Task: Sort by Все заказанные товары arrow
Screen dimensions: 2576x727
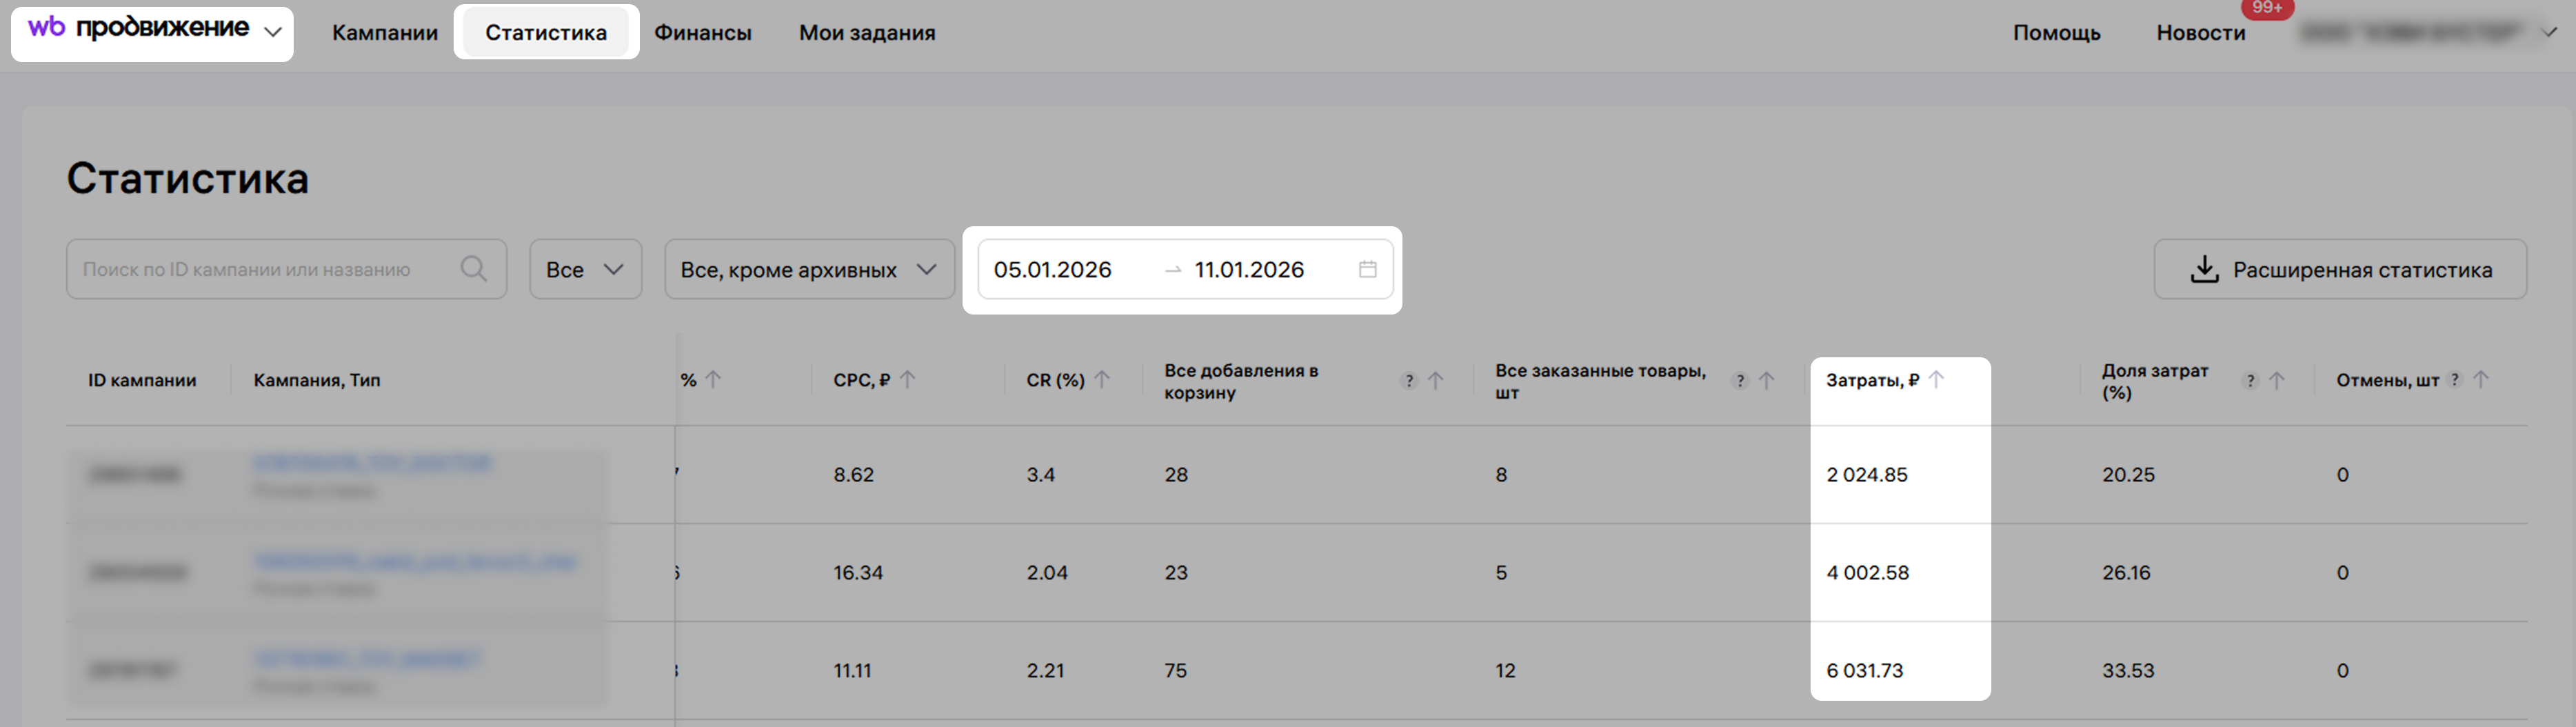Action: coord(1767,381)
